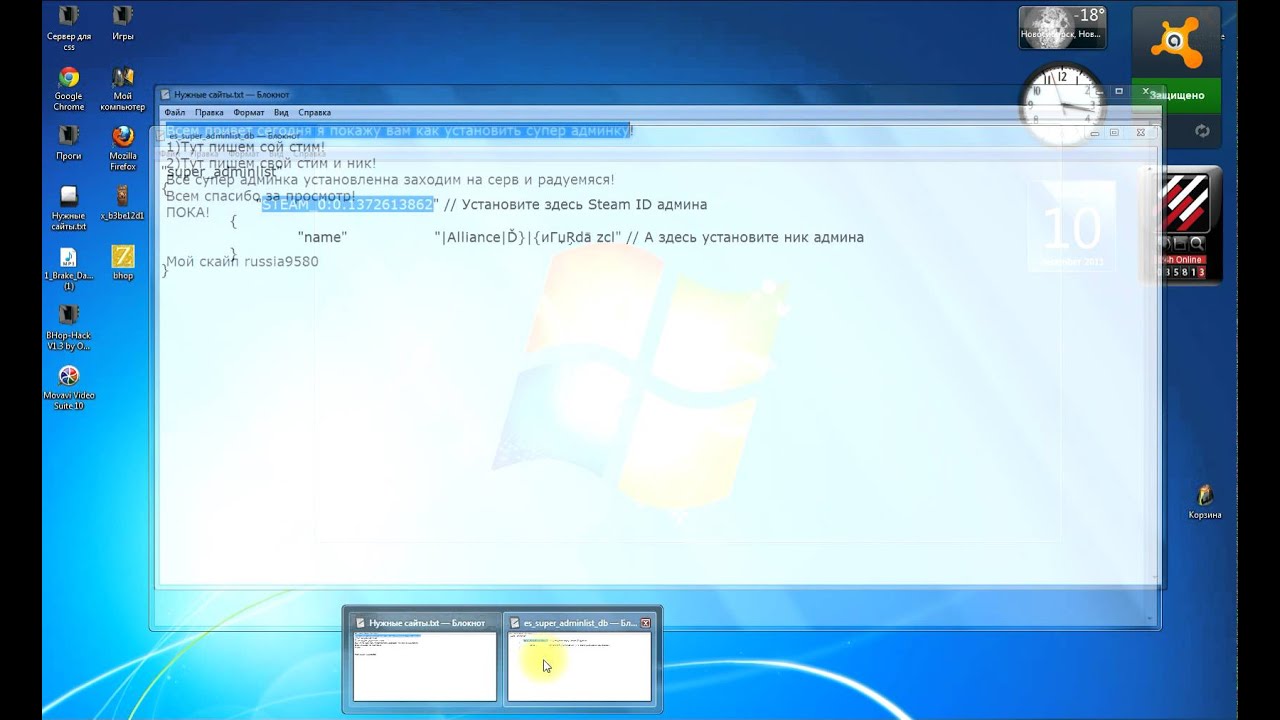Click the calendar gadget showing 10
This screenshot has height=720, width=1280.
click(1071, 227)
